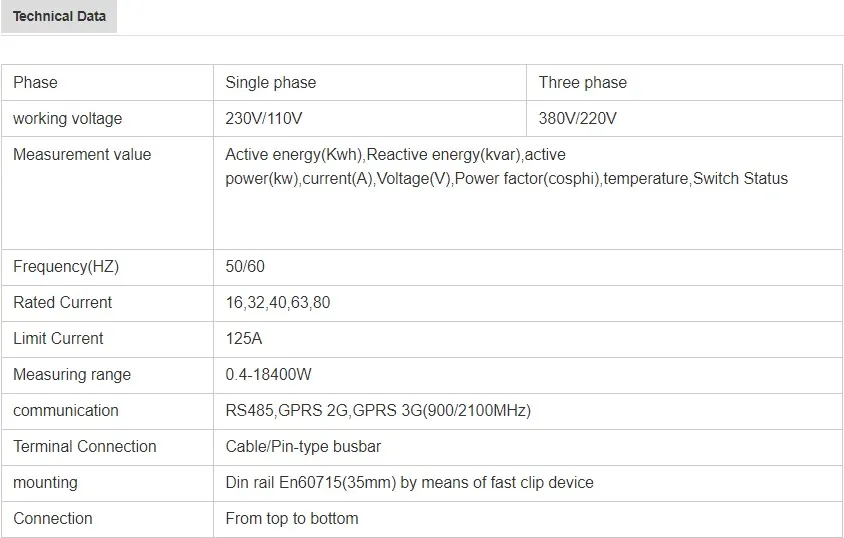This screenshot has width=844, height=538.
Task: Open the Technical Data tab
Action: tap(59, 17)
